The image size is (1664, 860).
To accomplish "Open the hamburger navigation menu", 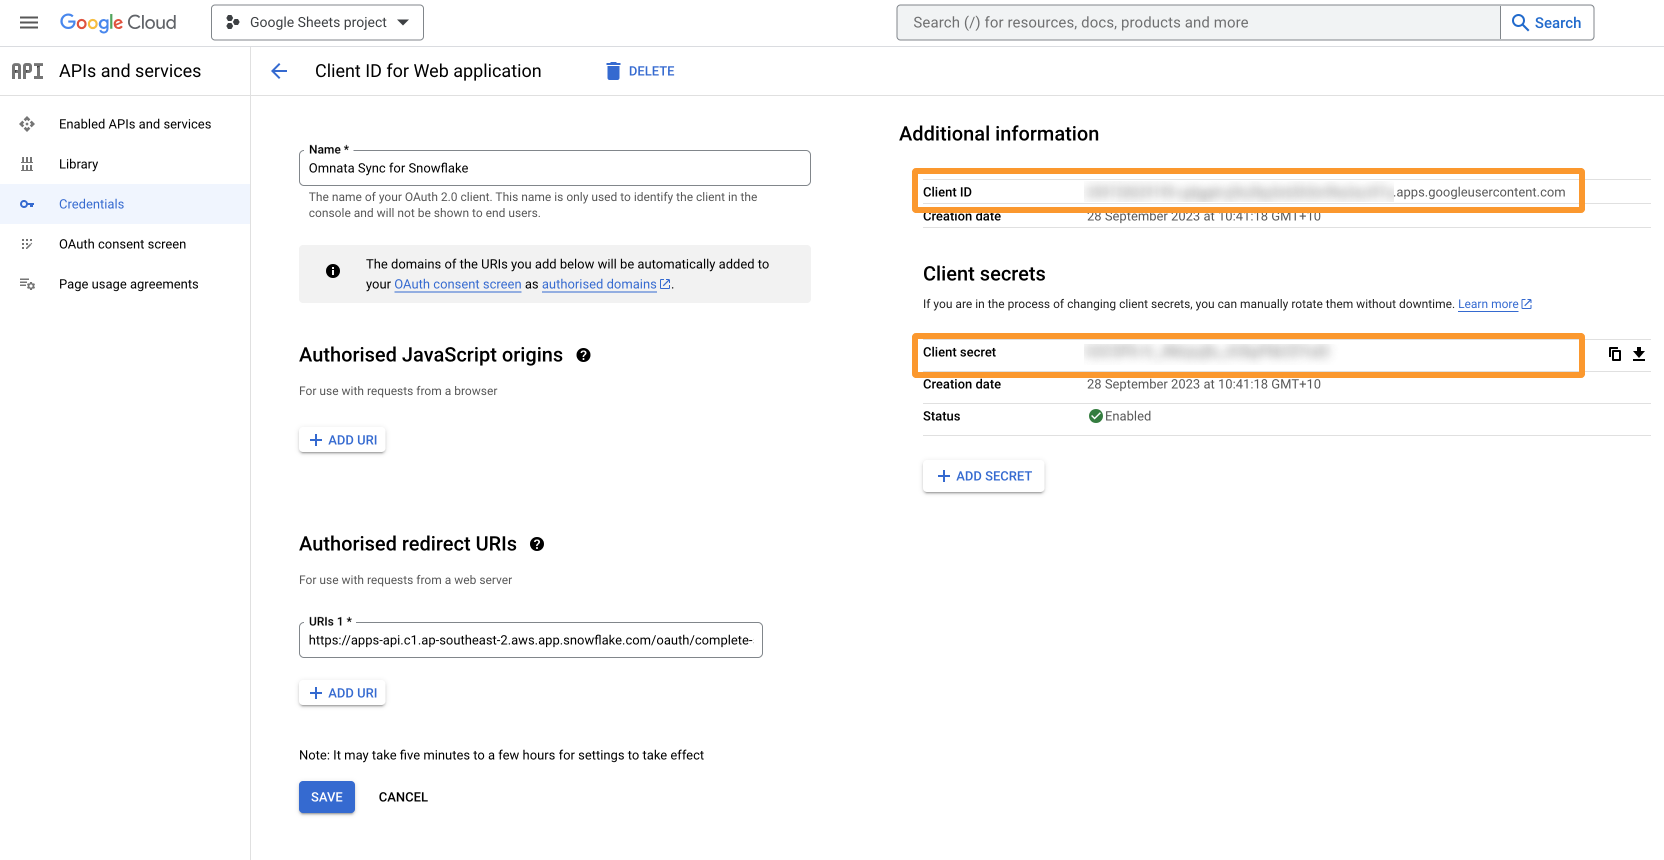I will [x=29, y=22].
